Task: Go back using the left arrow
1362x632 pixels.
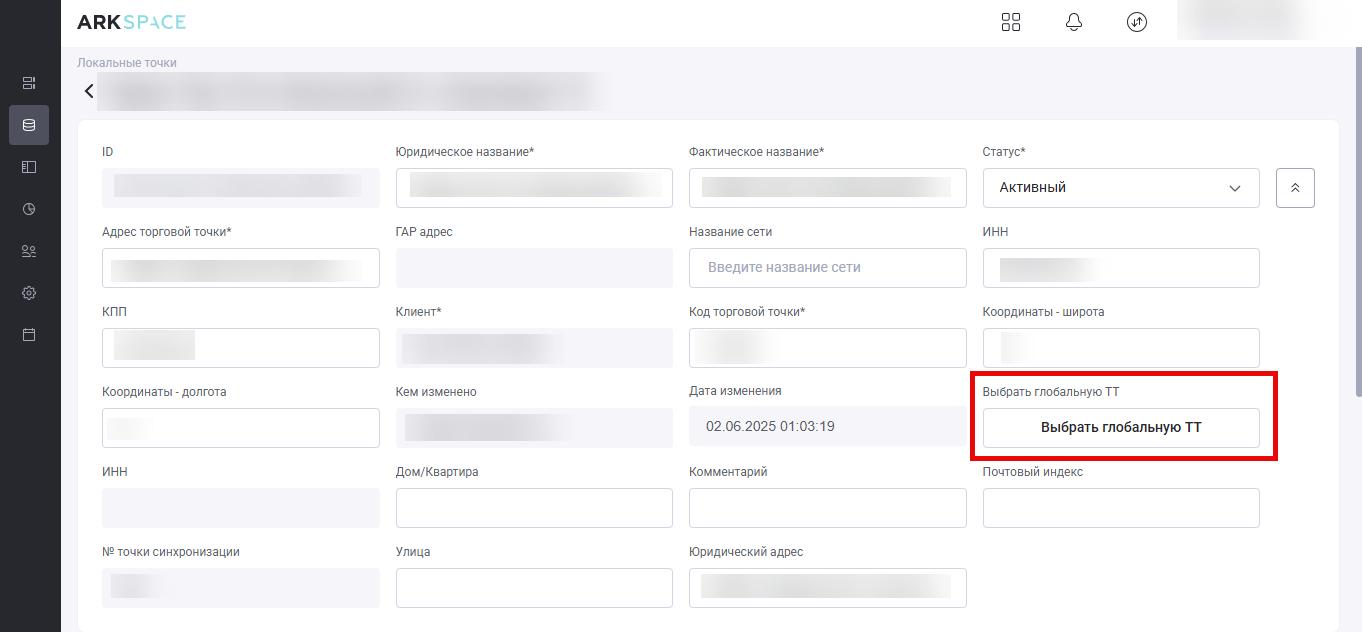Action: click(89, 91)
